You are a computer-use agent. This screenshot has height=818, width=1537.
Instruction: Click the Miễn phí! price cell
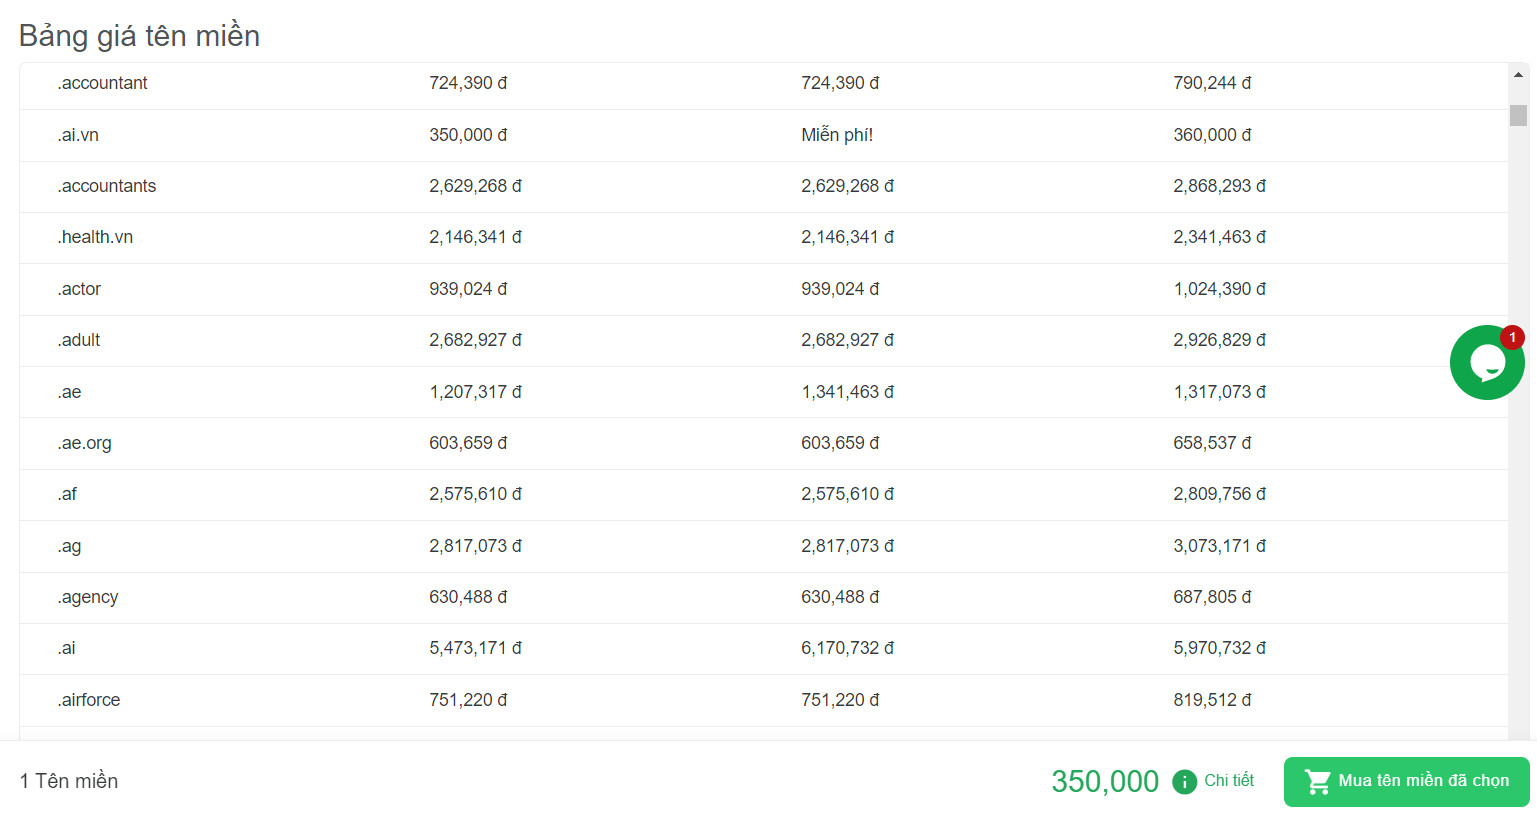click(837, 135)
